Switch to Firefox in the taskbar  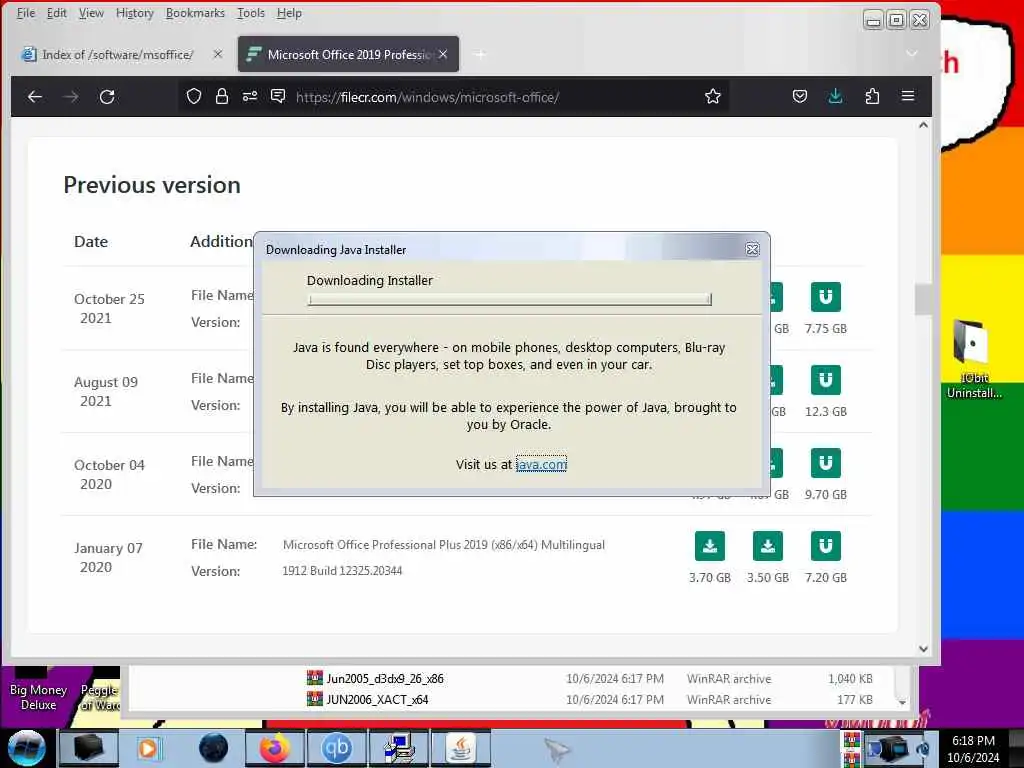(274, 748)
